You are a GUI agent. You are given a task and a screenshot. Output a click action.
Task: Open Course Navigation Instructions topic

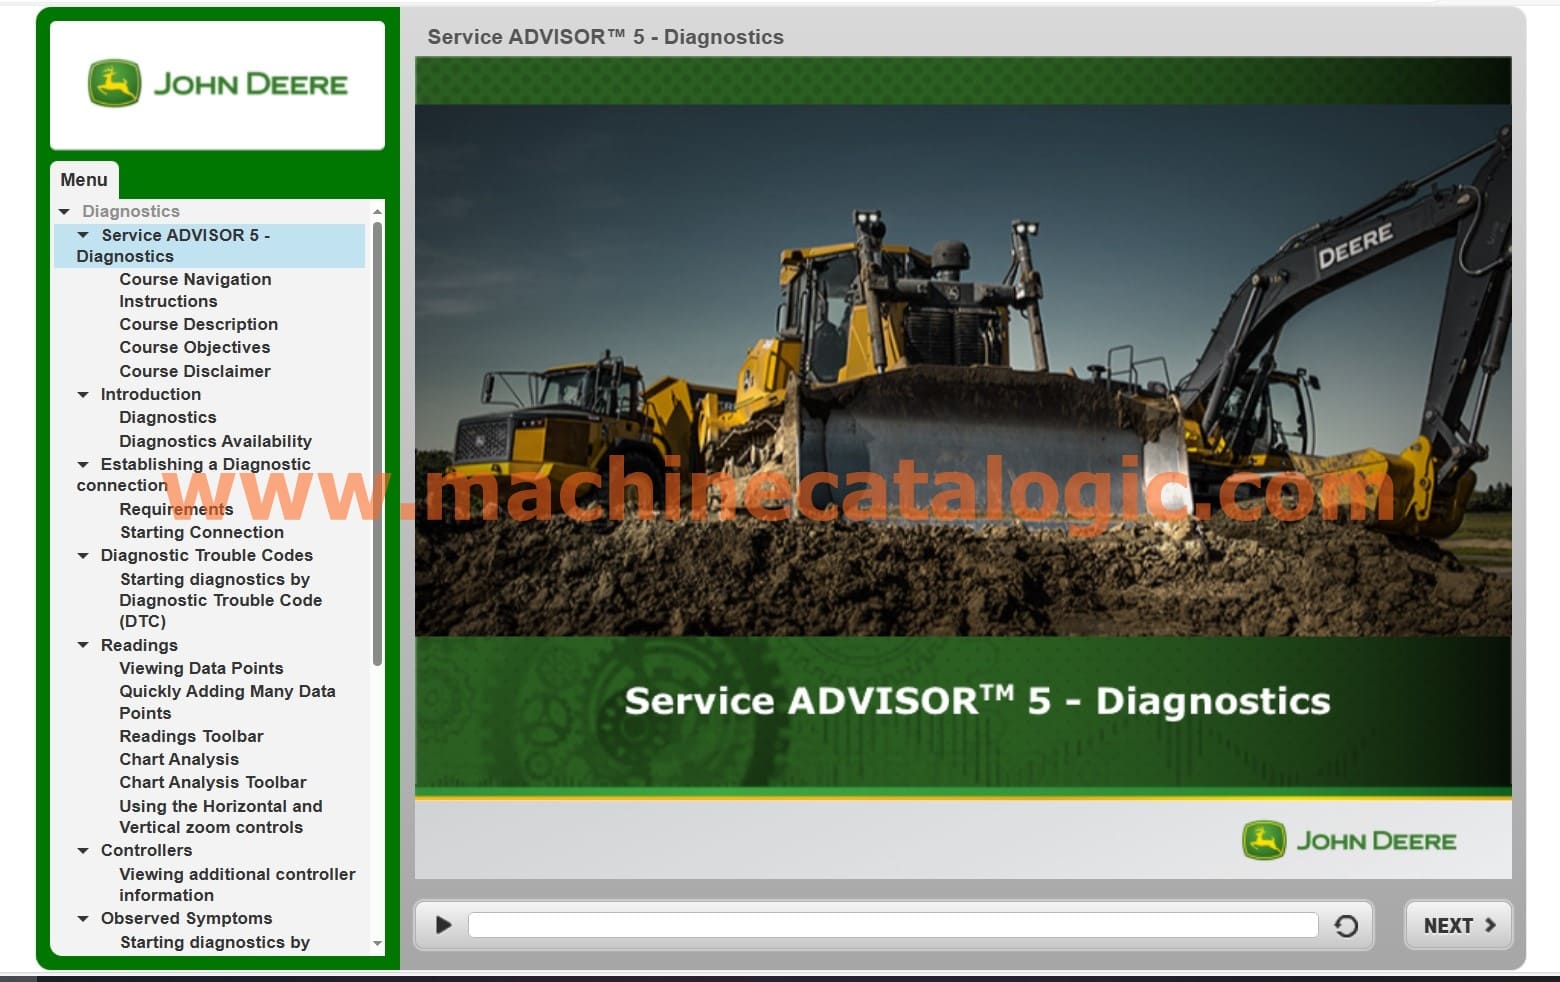click(x=195, y=290)
